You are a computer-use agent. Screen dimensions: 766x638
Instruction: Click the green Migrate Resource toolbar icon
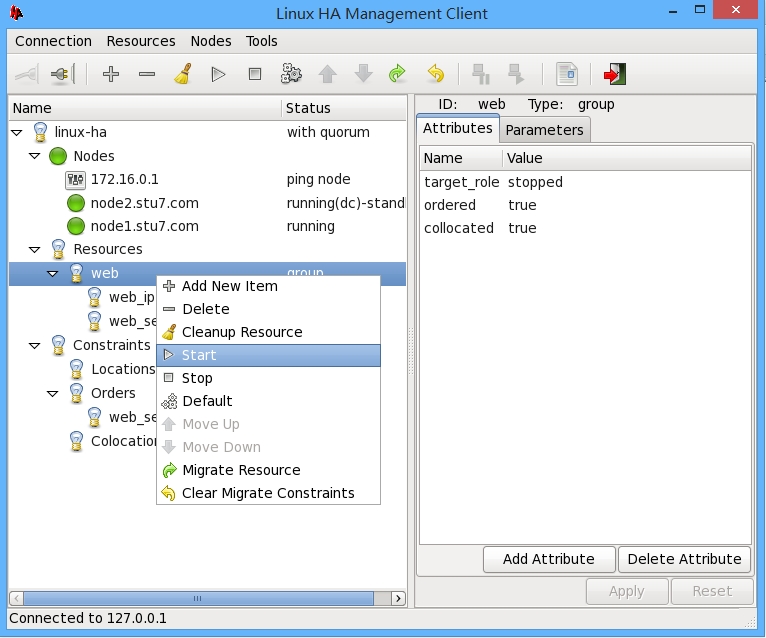click(397, 74)
